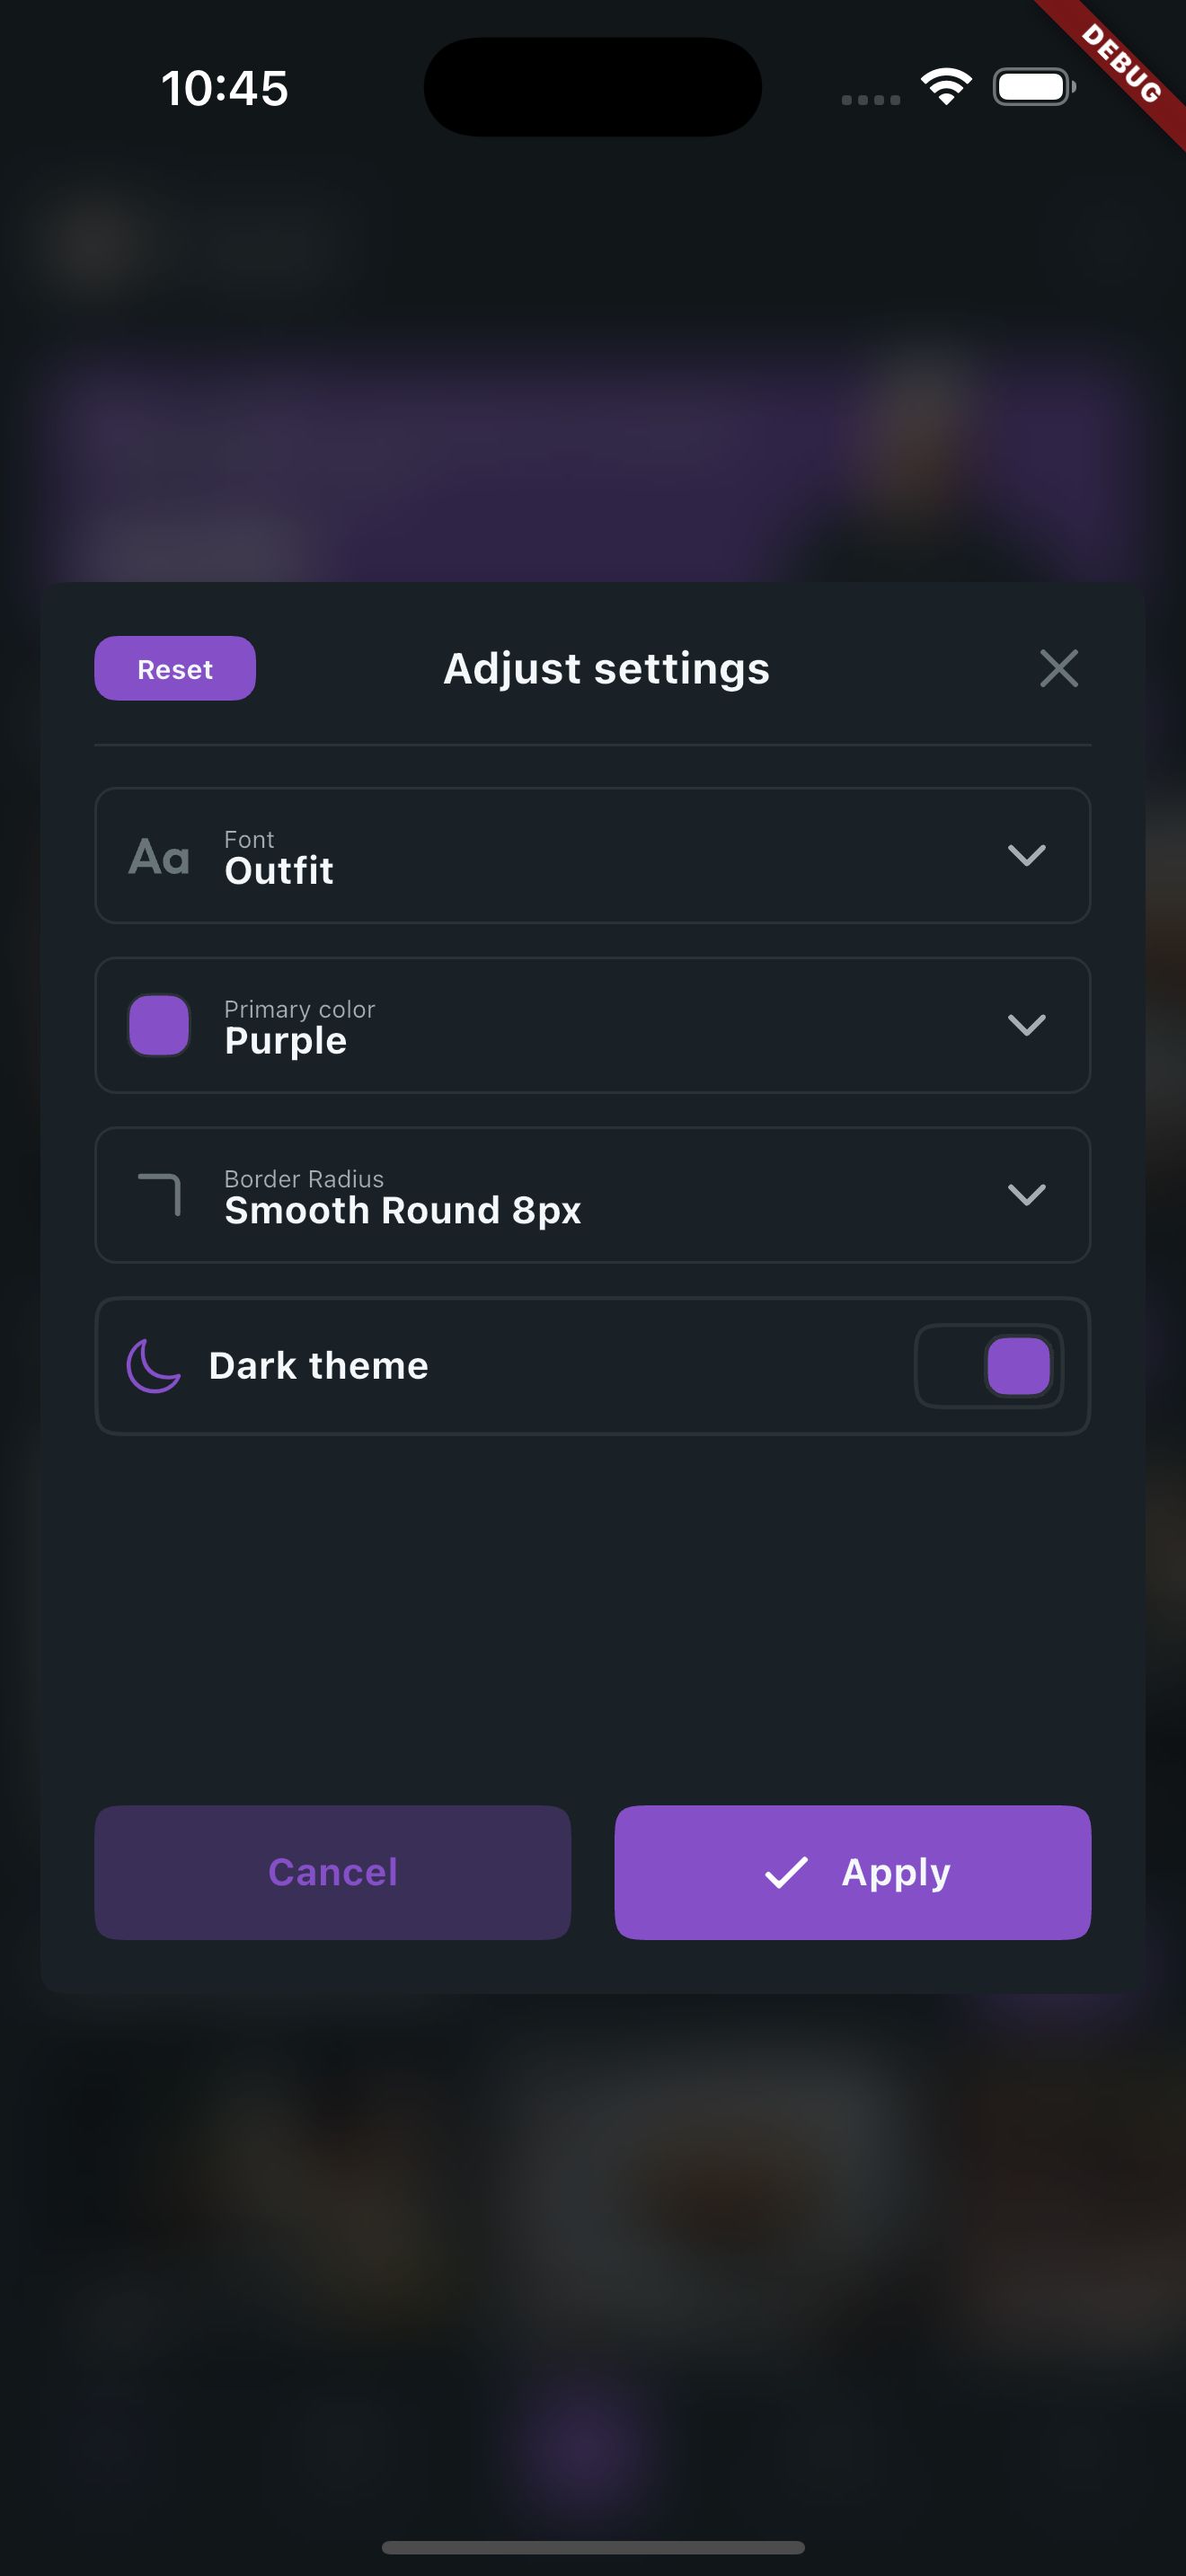Turn off the Dark theme switch

[989, 1366]
